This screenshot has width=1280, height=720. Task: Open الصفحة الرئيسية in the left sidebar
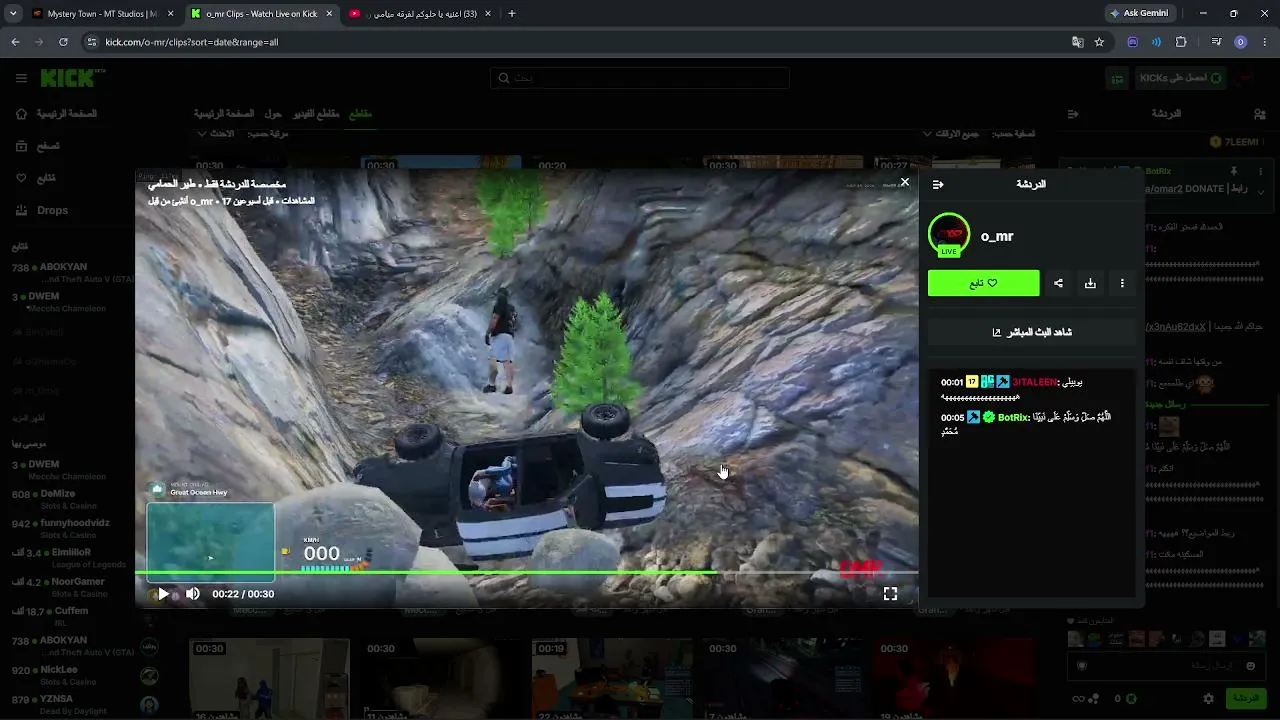pyautogui.click(x=56, y=114)
